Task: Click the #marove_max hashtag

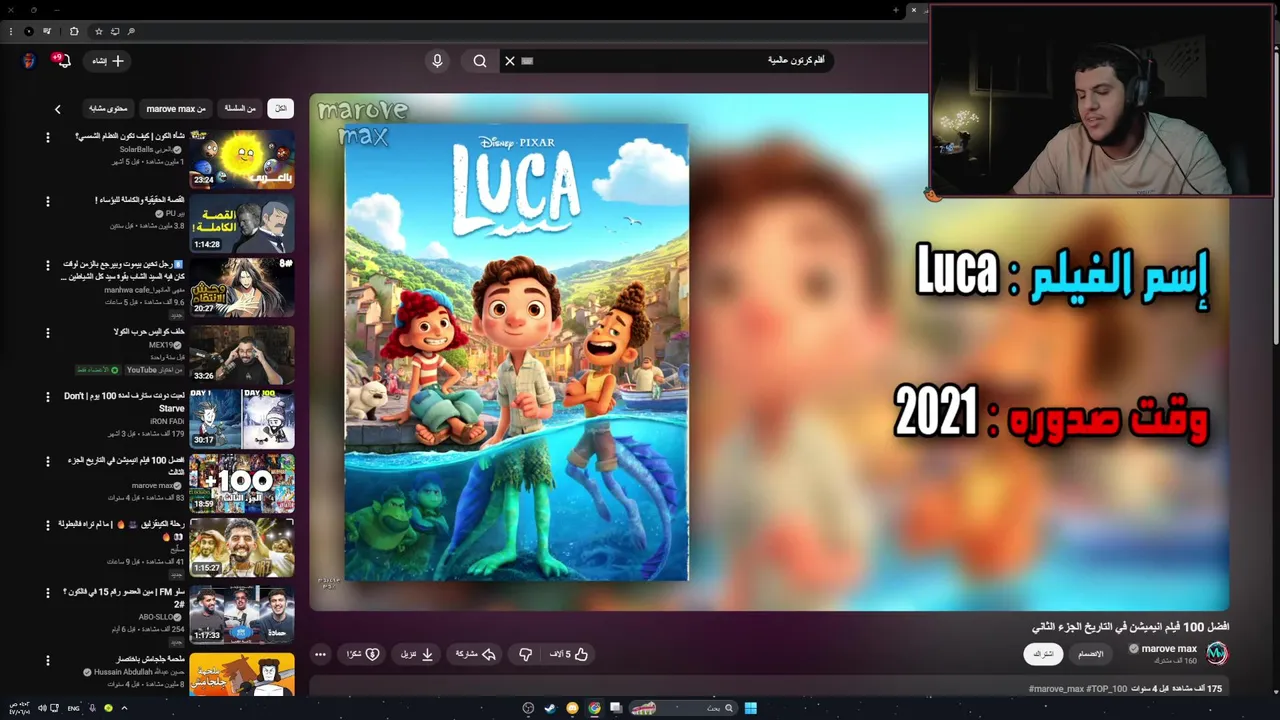Action: click(1056, 689)
